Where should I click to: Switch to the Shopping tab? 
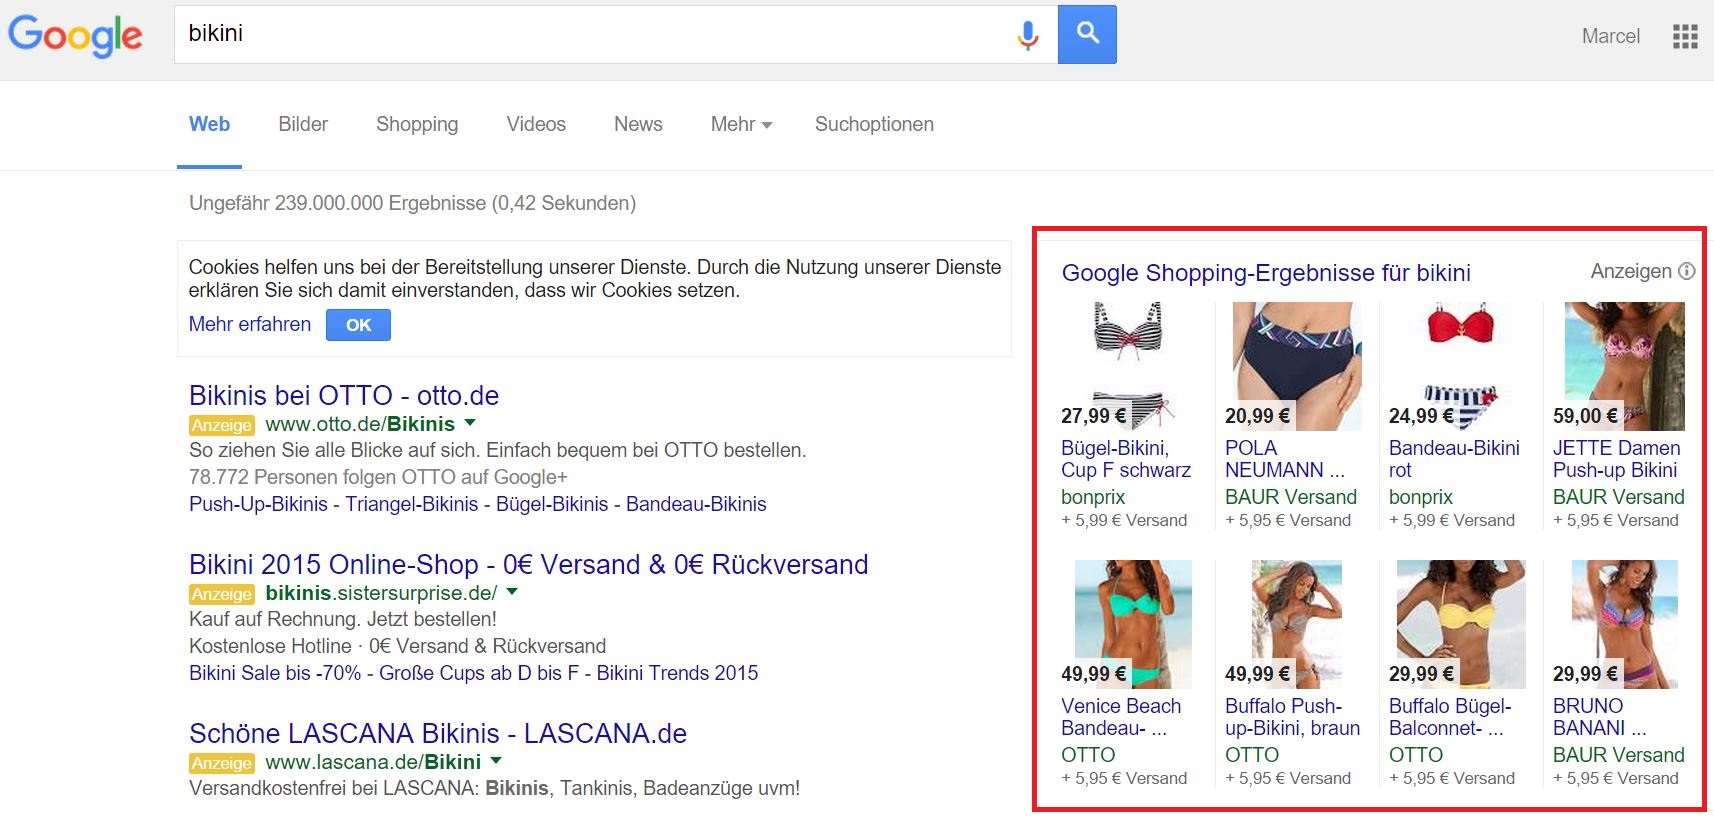[417, 124]
